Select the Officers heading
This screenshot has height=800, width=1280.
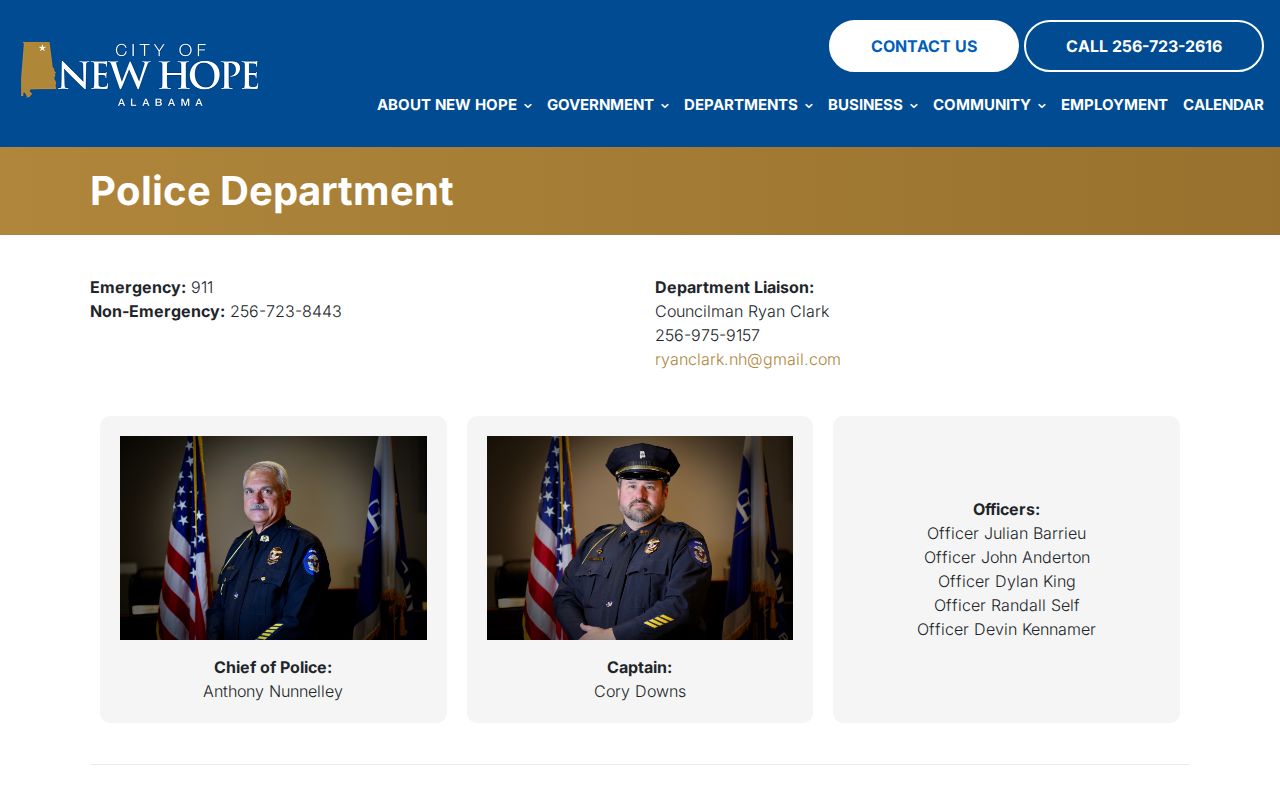(1006, 510)
